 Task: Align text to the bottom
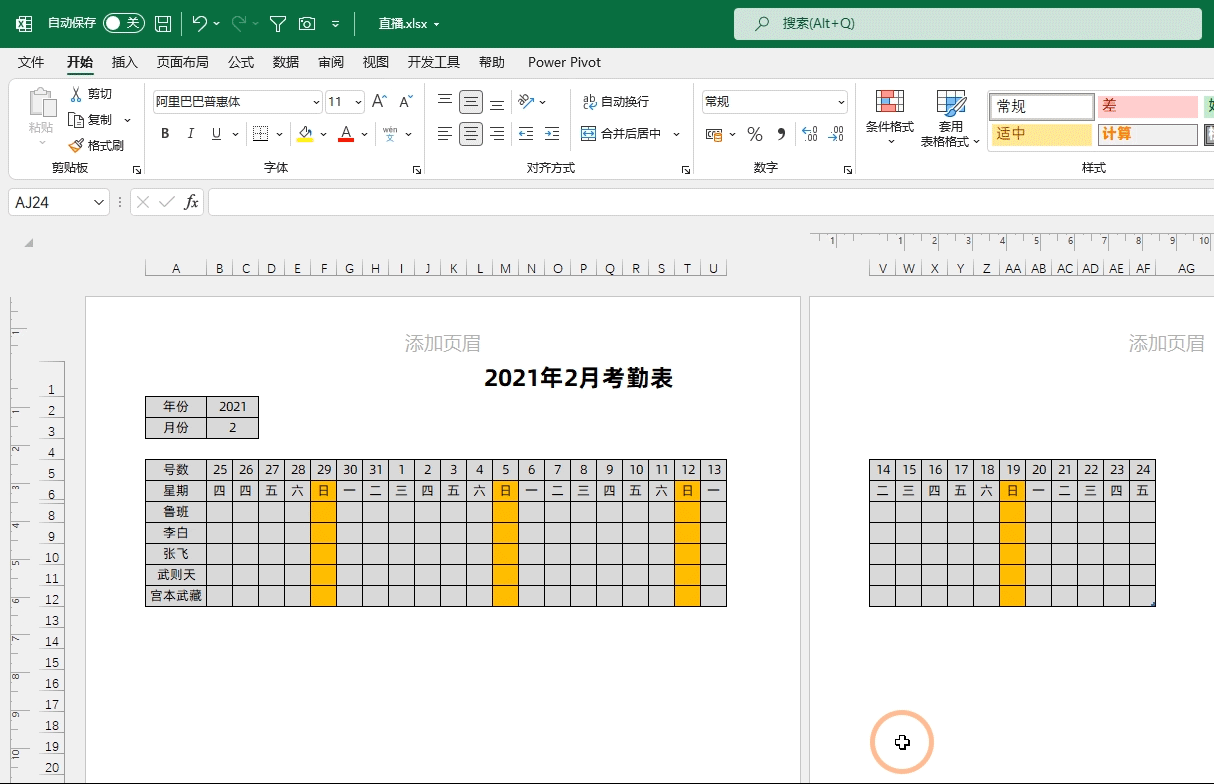pyautogui.click(x=497, y=102)
